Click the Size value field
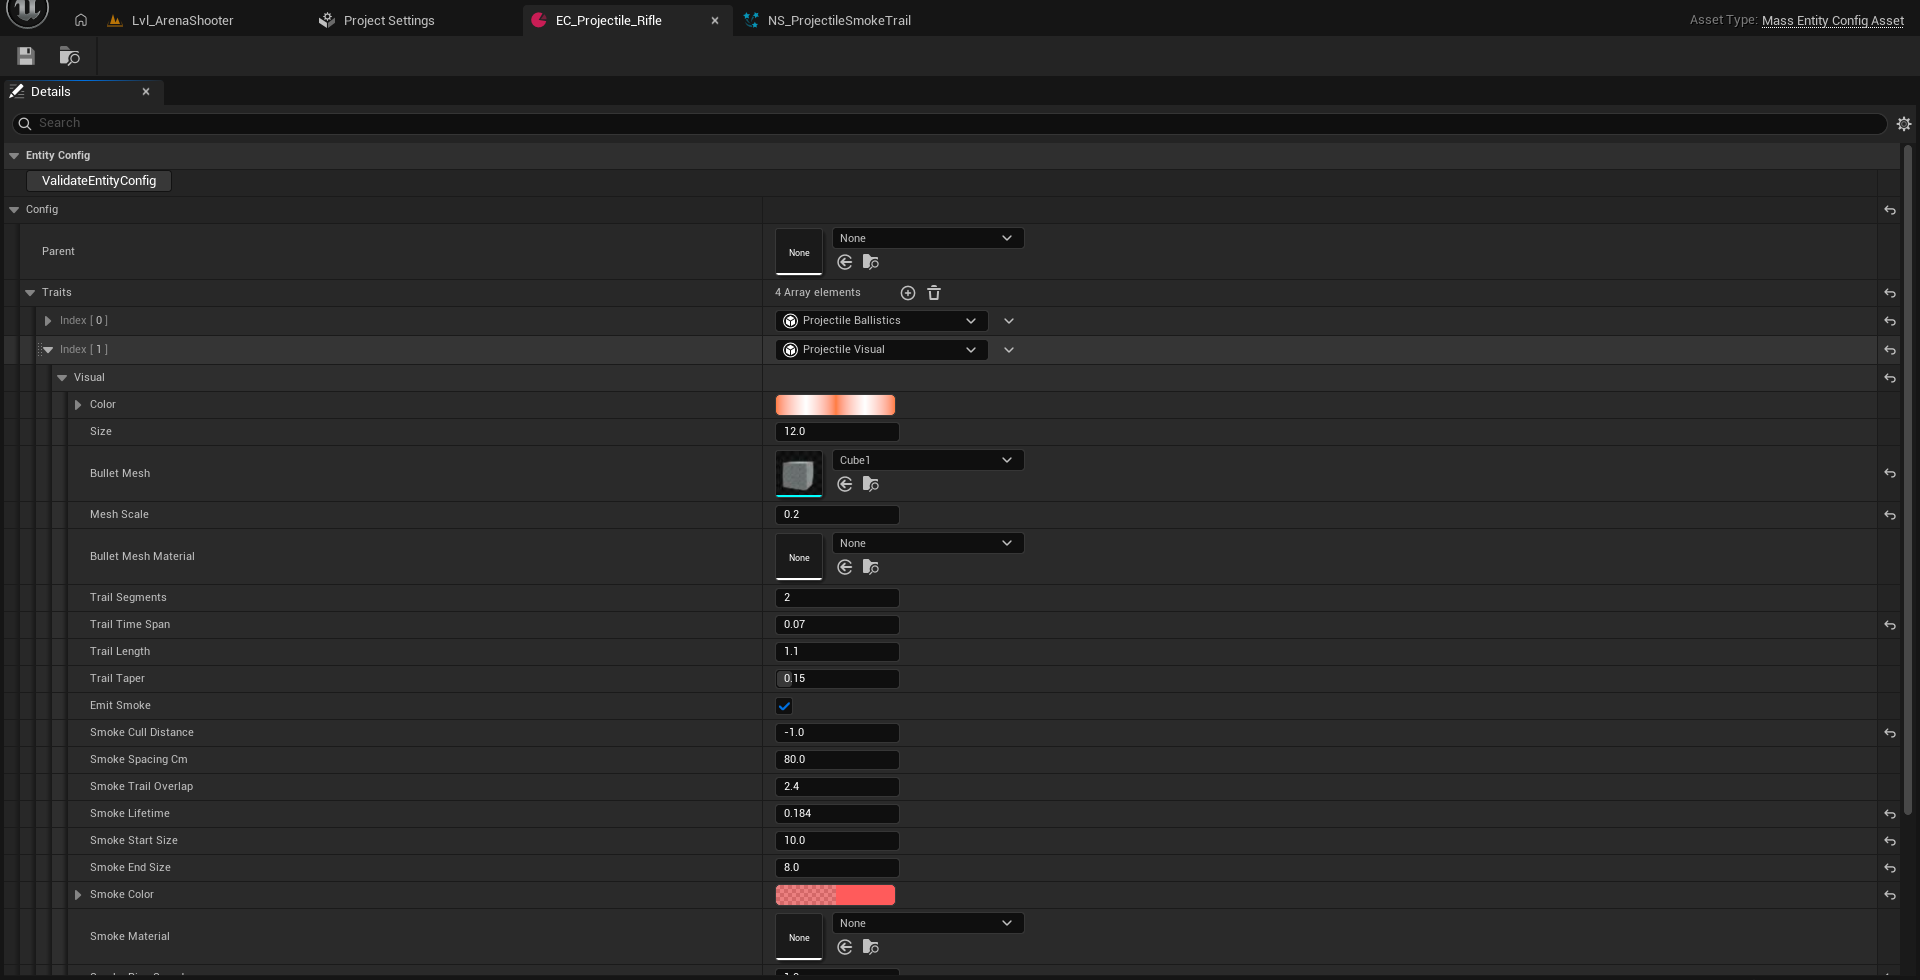 [x=837, y=432]
